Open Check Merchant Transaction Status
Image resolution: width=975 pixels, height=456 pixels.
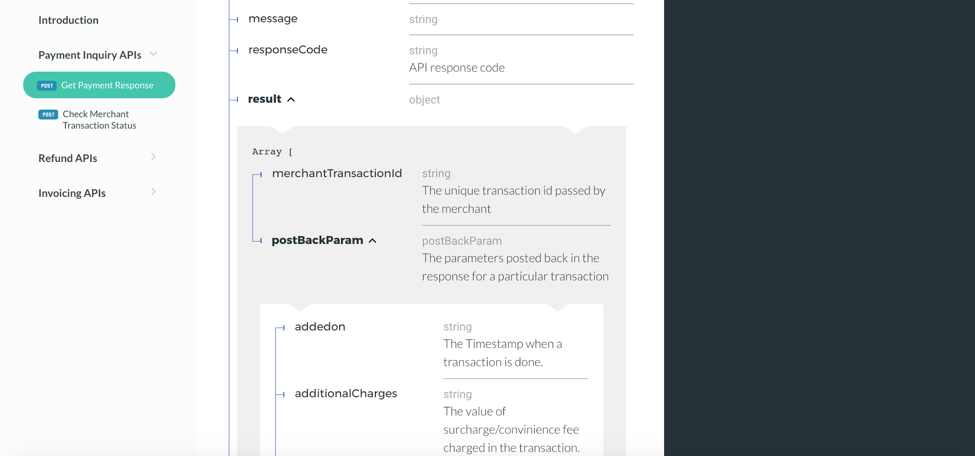pyautogui.click(x=98, y=119)
